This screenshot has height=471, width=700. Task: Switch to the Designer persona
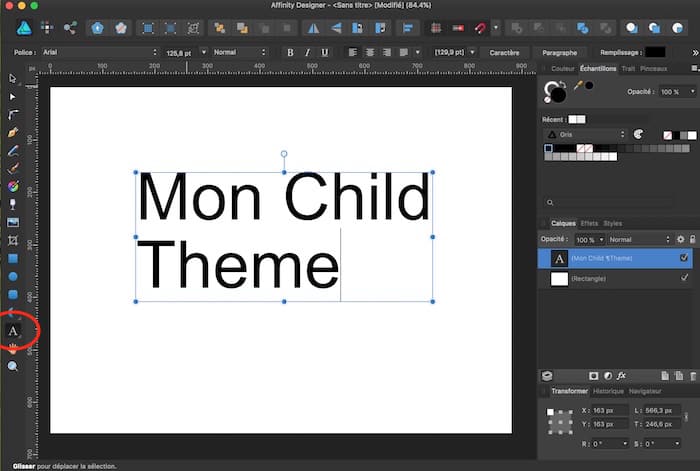pyautogui.click(x=24, y=28)
